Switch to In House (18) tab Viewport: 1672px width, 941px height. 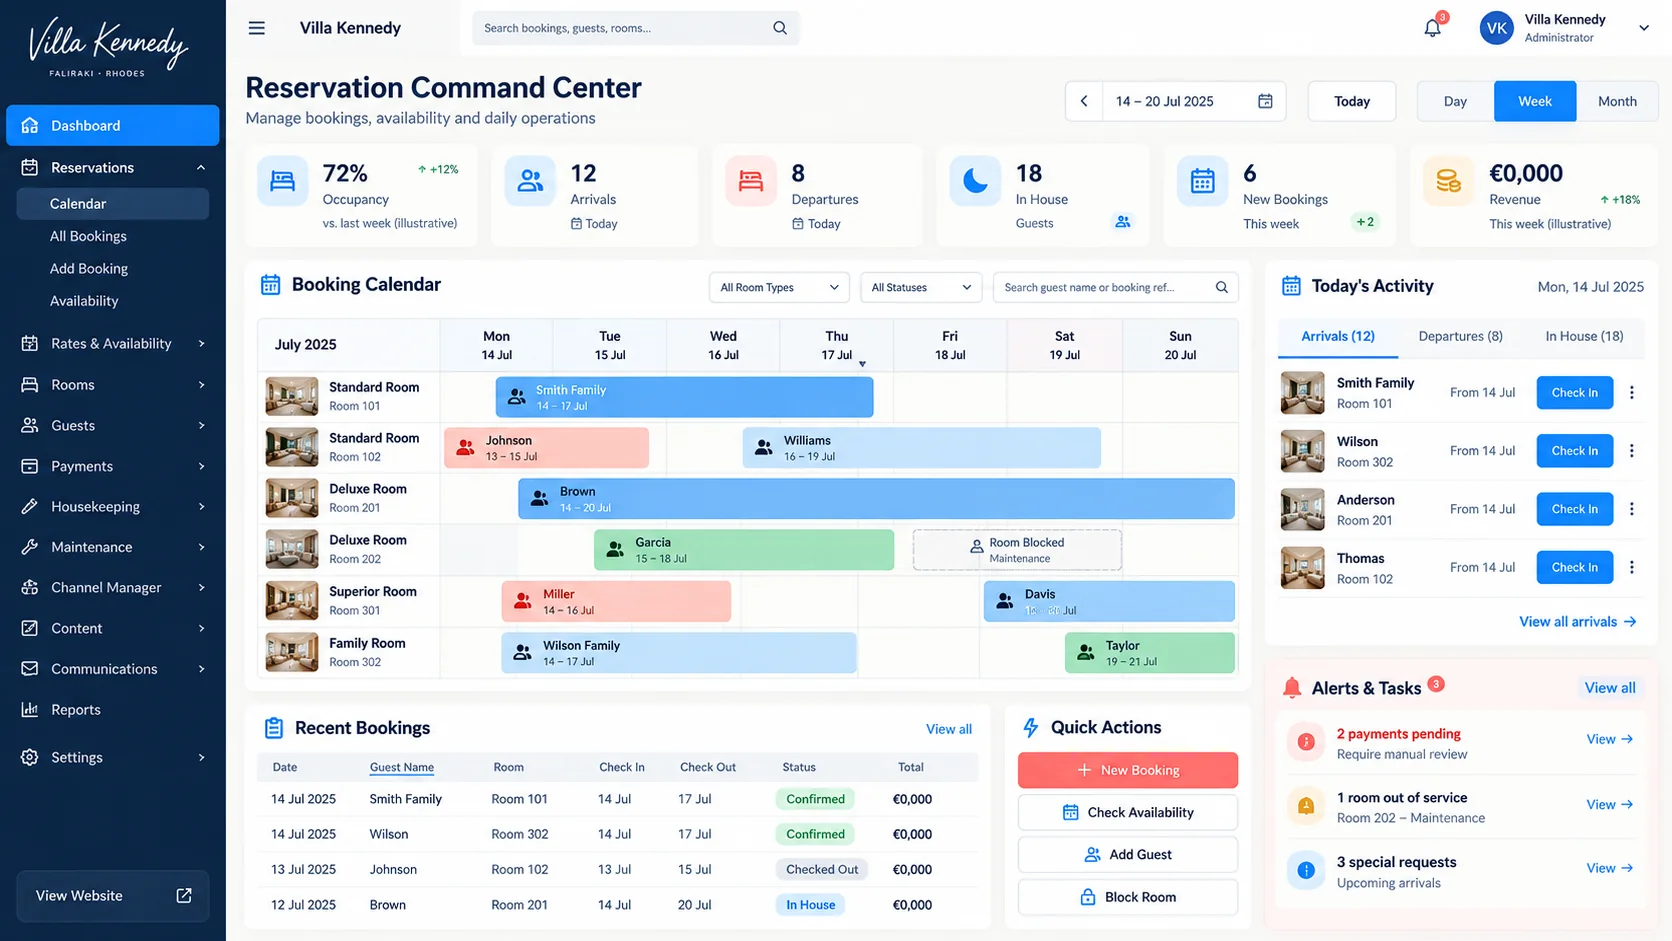tap(1584, 336)
